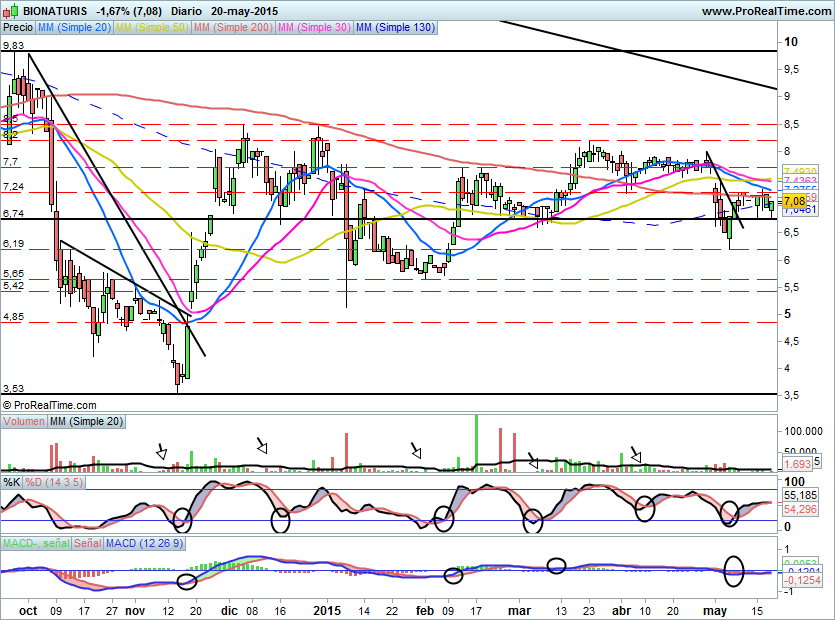Screen dimensions: 835x620
Task: Click the © ProRealTime.com copyright text
Action: pyautogui.click(x=50, y=405)
